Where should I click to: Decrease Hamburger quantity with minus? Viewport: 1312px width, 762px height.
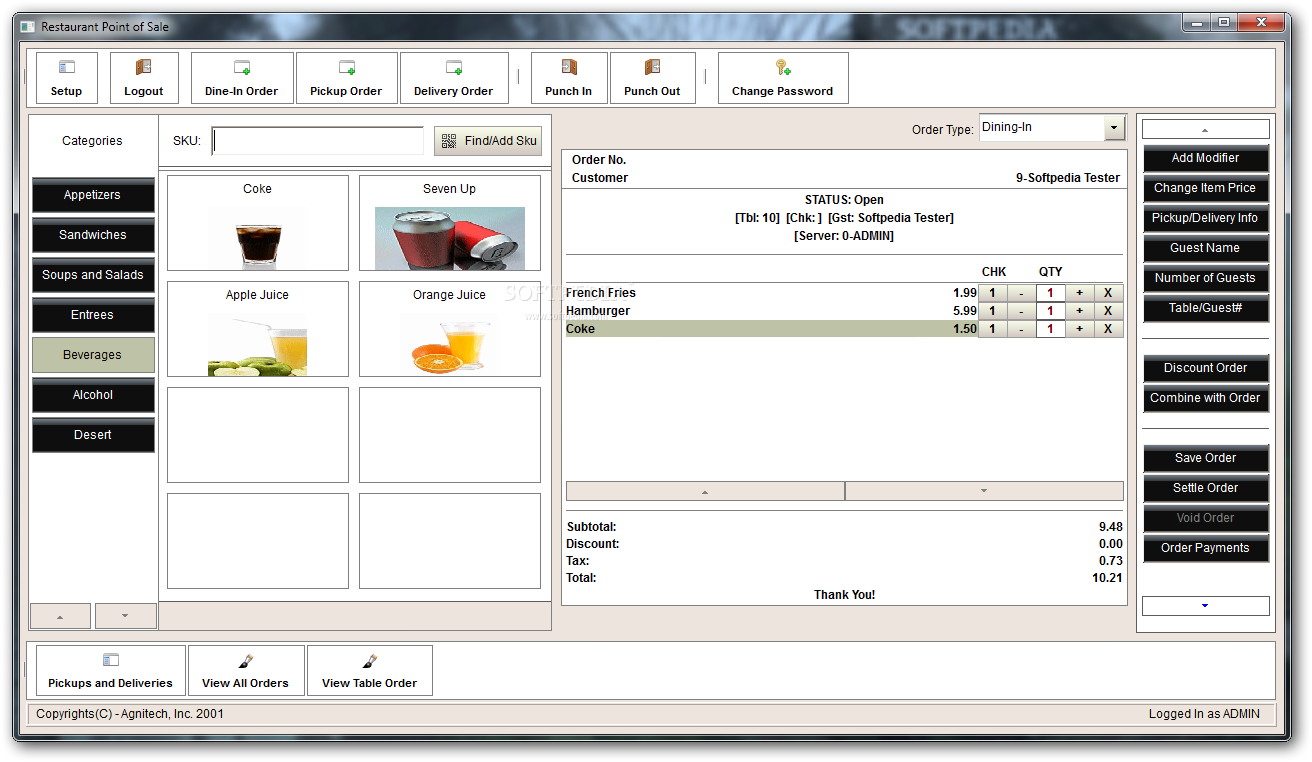point(1021,311)
